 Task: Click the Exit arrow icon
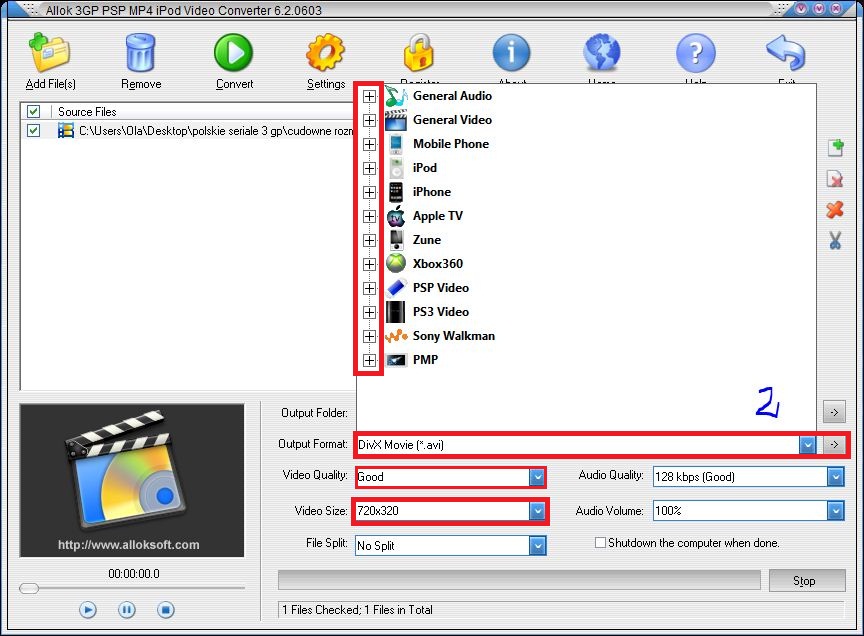tap(786, 53)
